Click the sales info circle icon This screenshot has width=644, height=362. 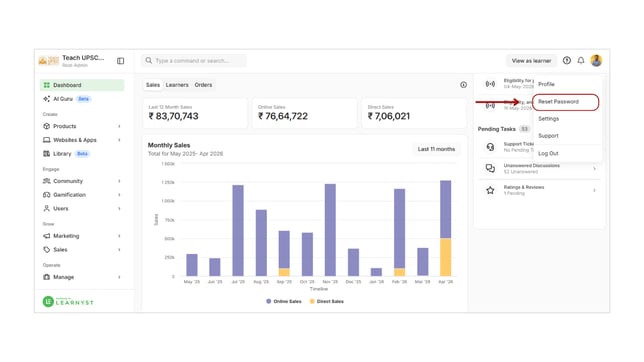click(x=463, y=85)
